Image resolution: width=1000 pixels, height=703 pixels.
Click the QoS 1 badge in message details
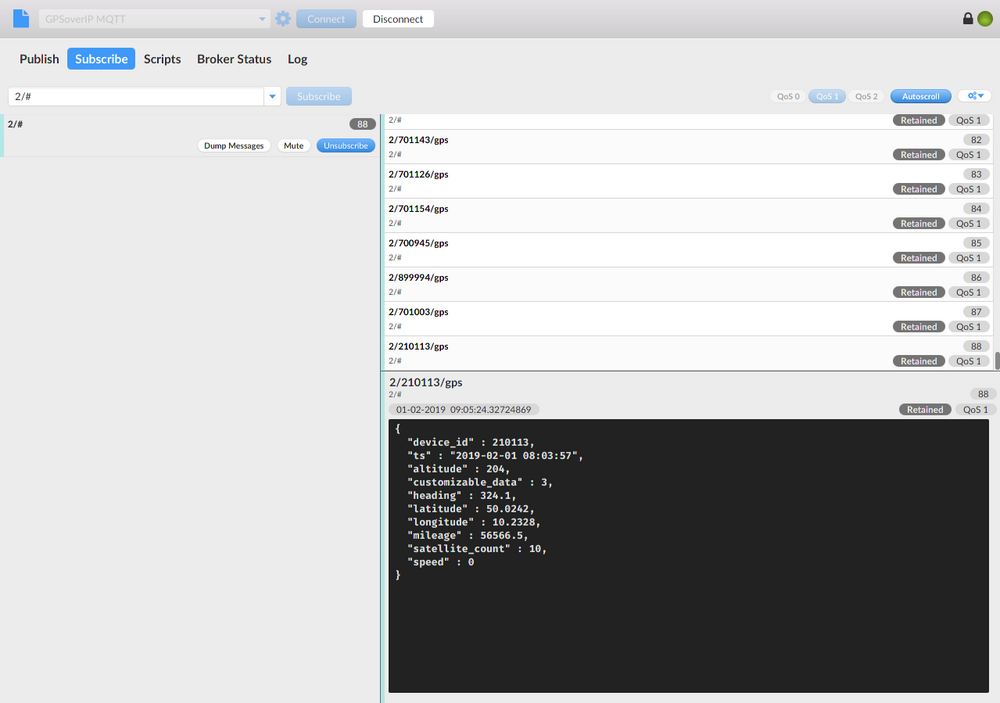975,410
